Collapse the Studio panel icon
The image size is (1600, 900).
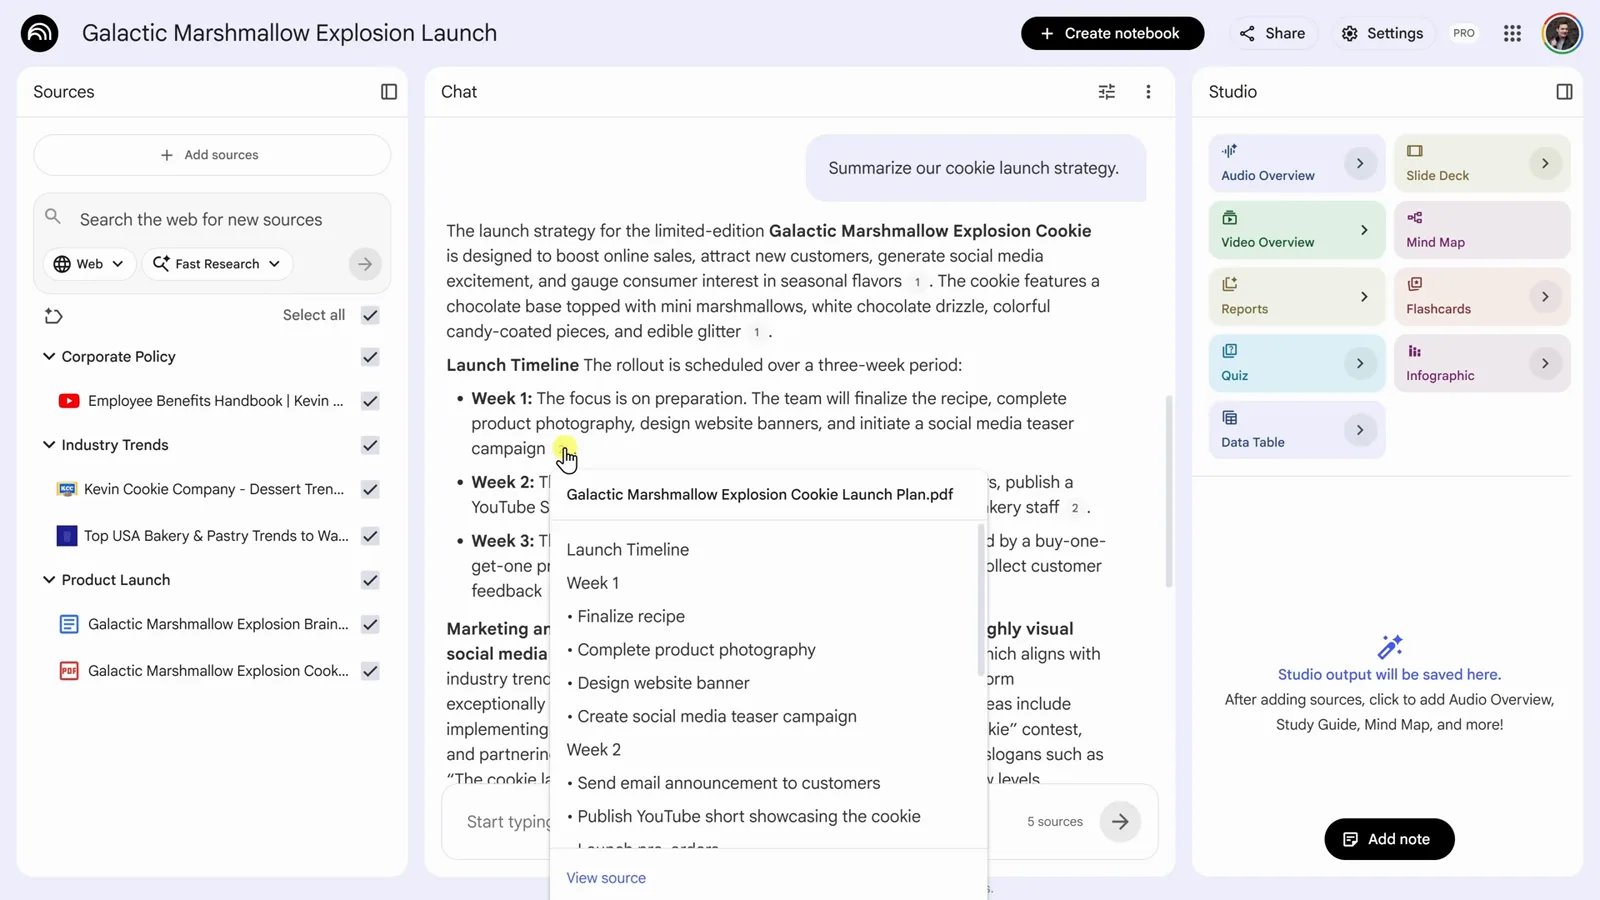1564,92
